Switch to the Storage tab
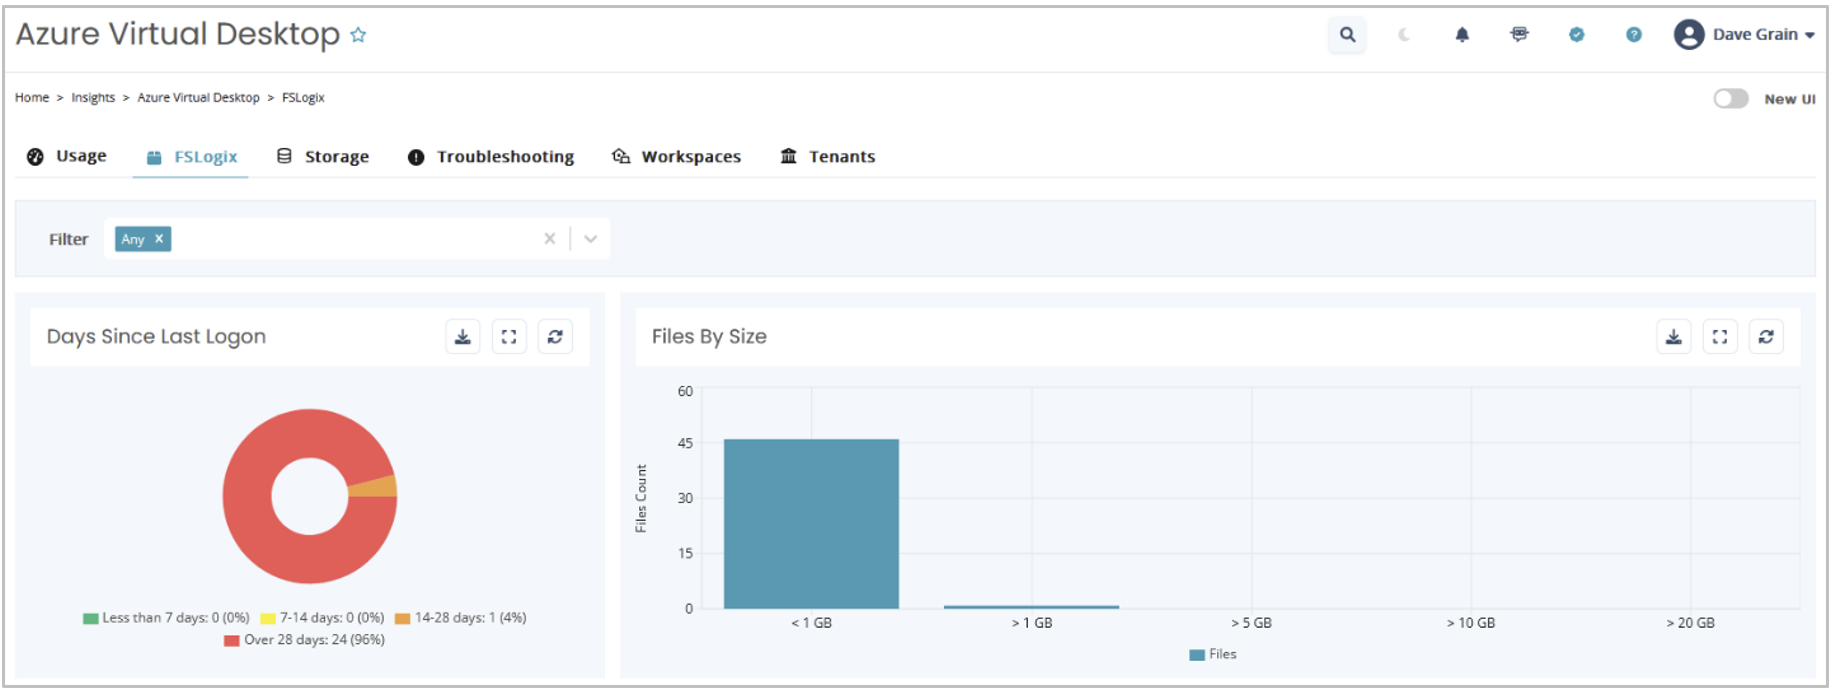The image size is (1834, 688). (323, 157)
